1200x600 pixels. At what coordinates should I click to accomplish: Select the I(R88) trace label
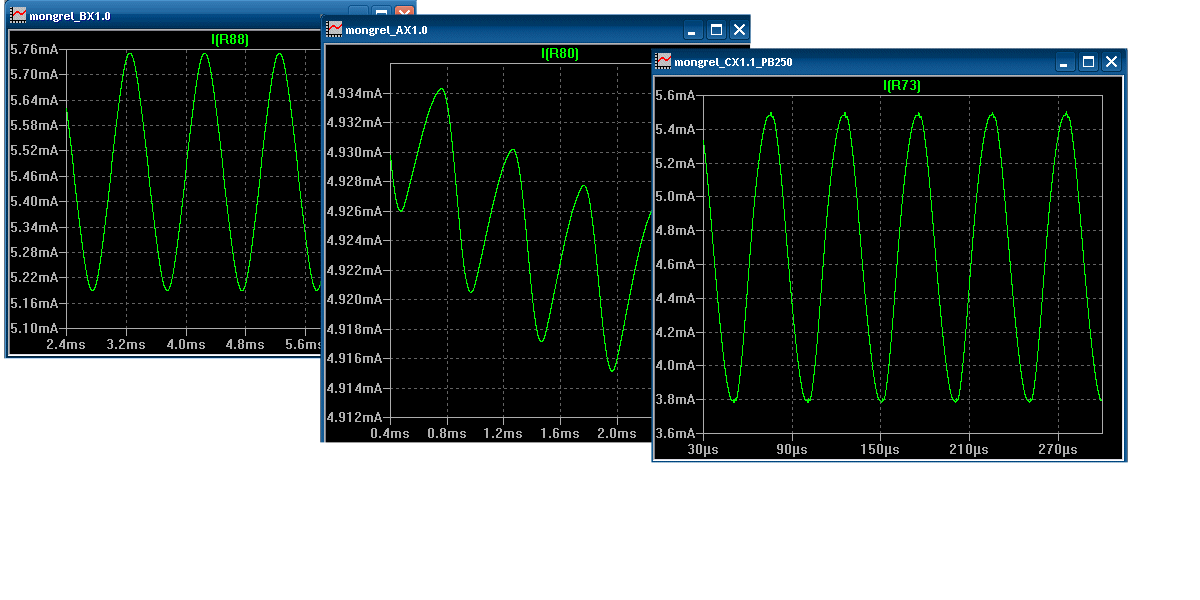click(x=230, y=39)
